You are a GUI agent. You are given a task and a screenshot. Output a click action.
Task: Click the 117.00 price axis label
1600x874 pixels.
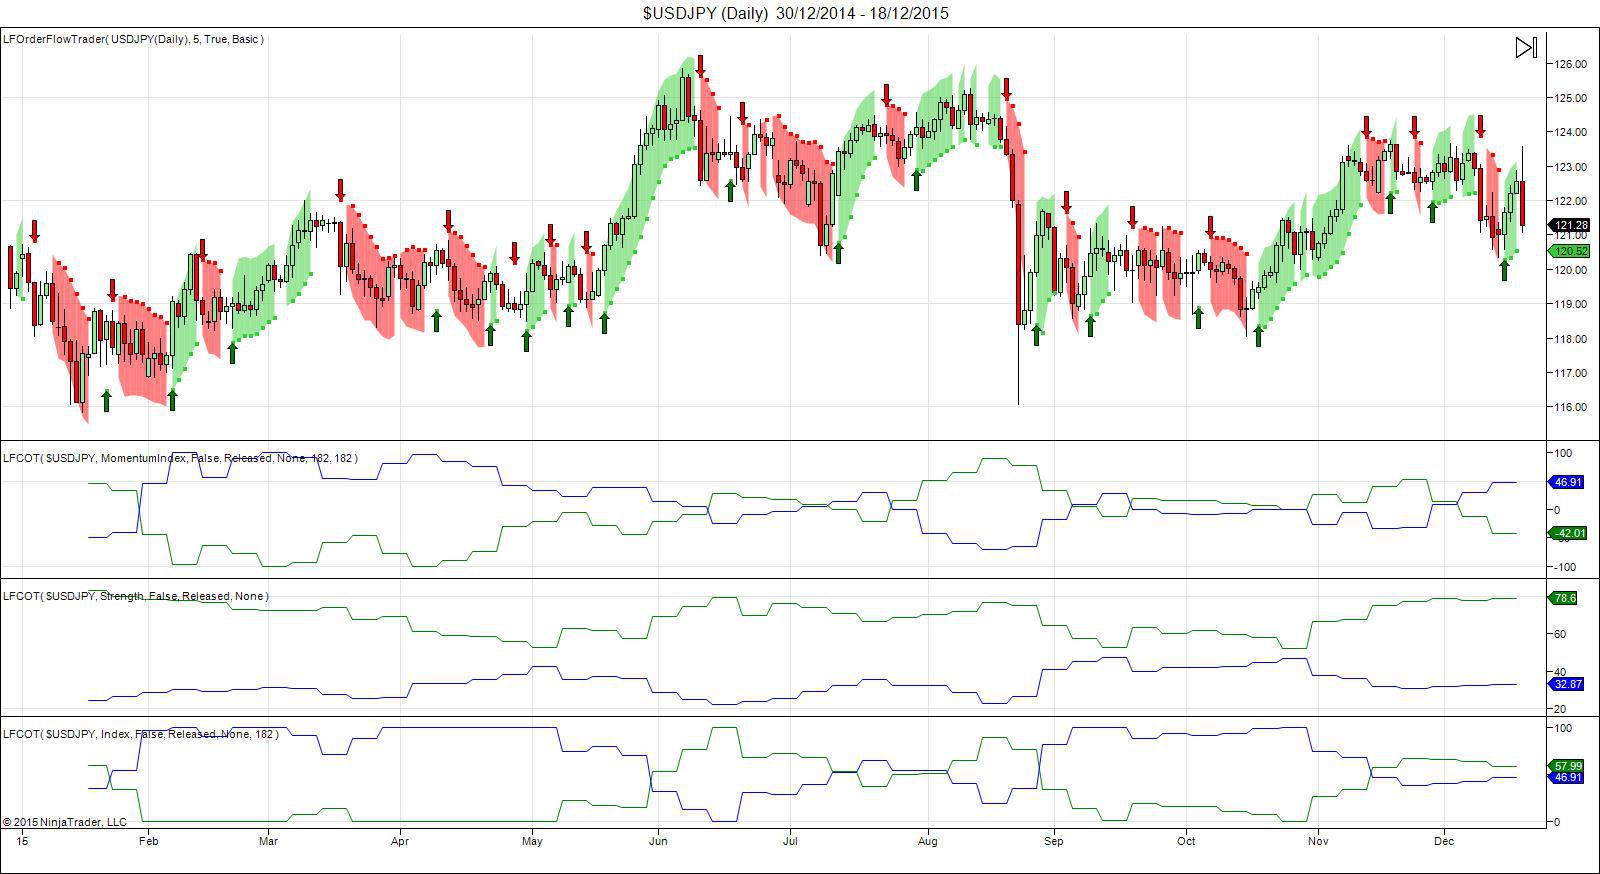(x=1571, y=373)
